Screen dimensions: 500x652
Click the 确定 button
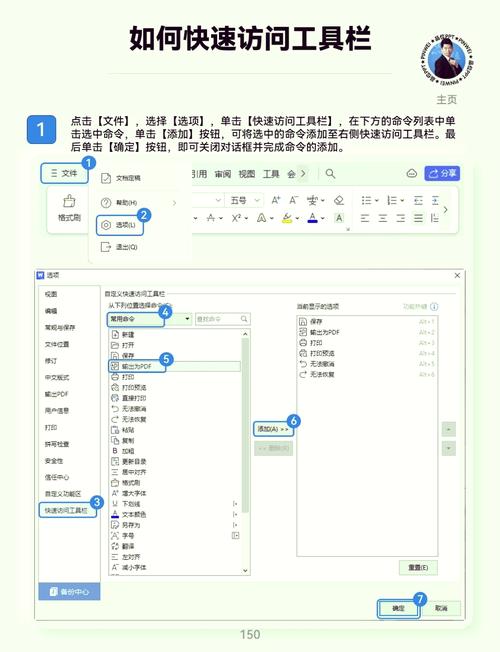(398, 608)
